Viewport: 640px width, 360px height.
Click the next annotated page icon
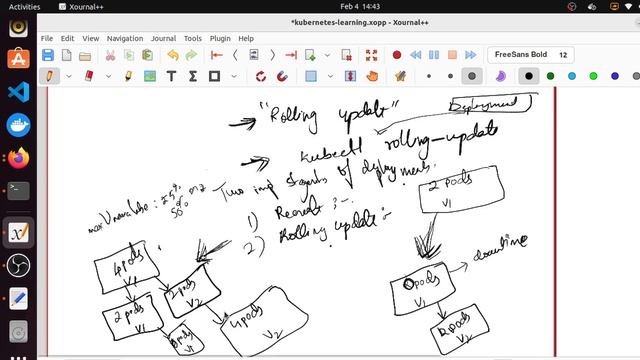click(x=254, y=55)
